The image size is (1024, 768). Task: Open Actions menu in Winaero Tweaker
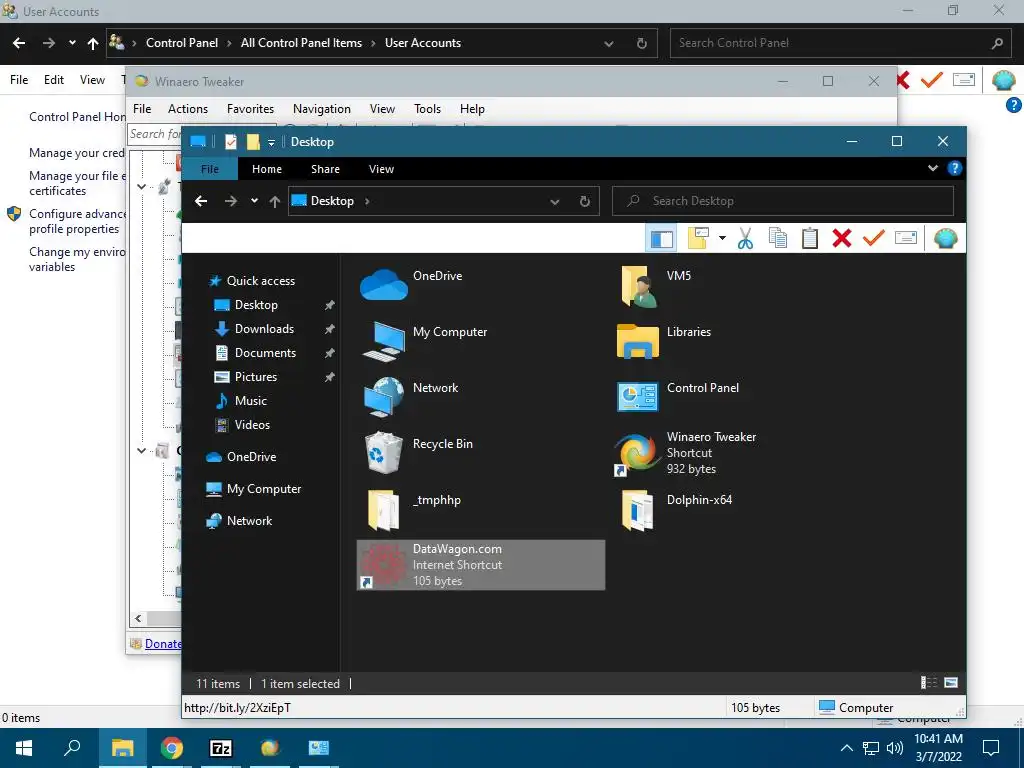(187, 109)
